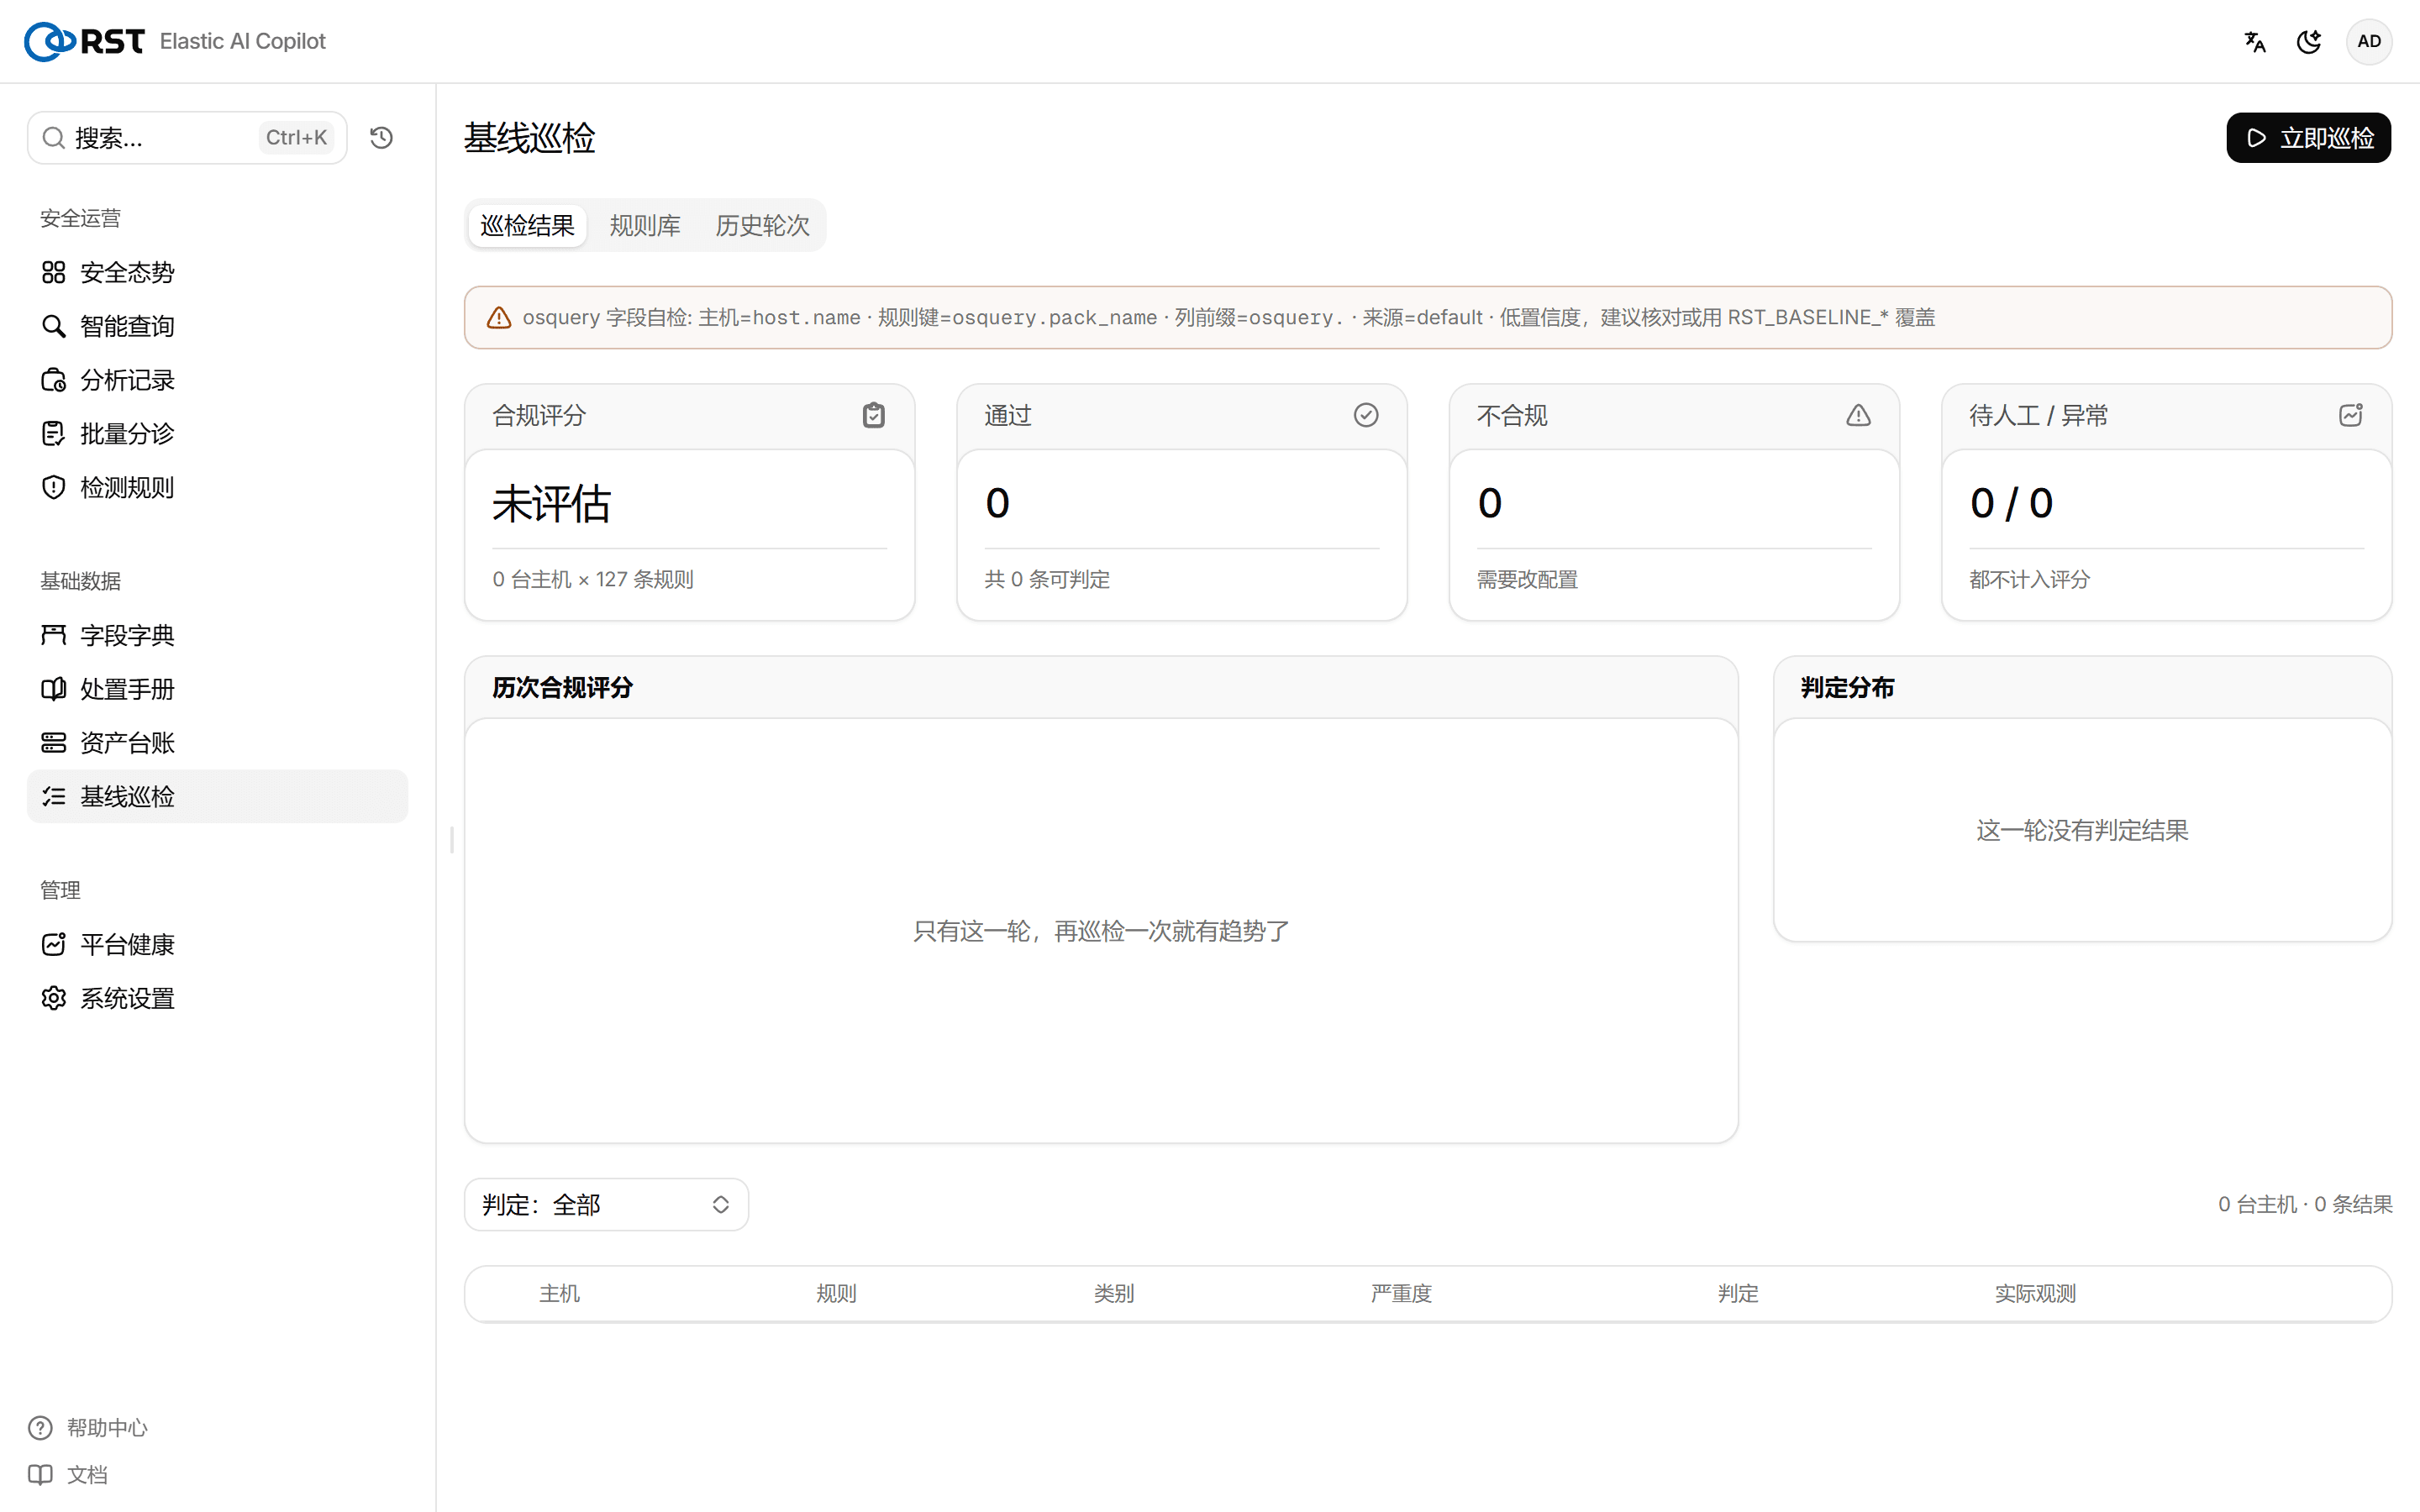Click the 文档 book icon

(40, 1475)
